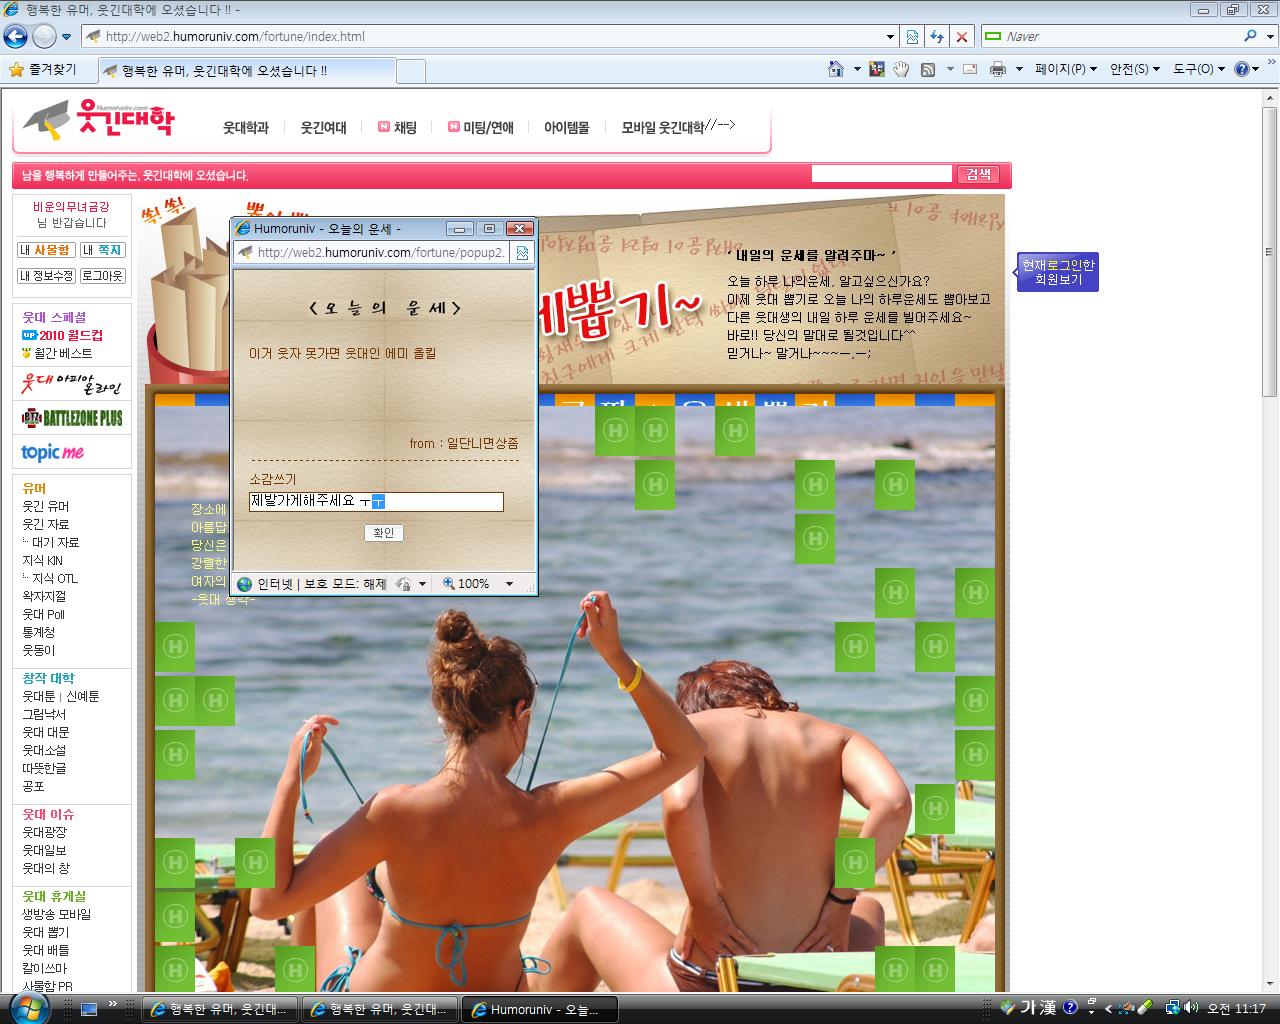Click the 현재로그인한 회원보기 button
The width and height of the screenshot is (1280, 1024).
tap(1058, 272)
